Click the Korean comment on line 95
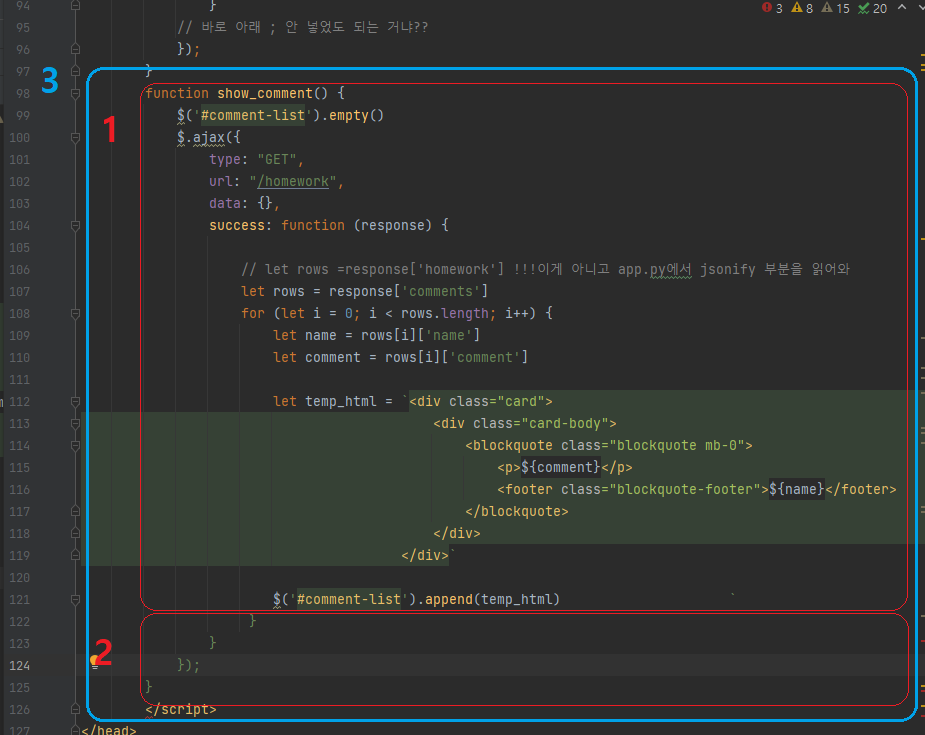925x735 pixels. (303, 28)
